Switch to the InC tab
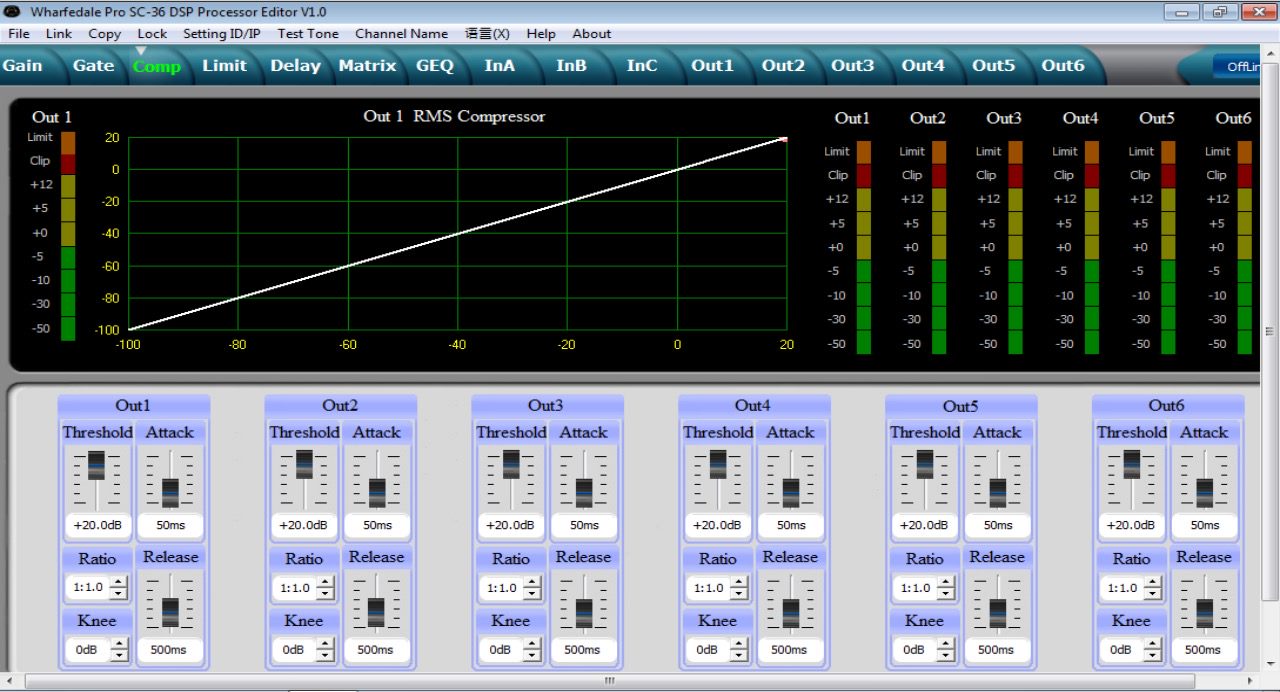 tap(642, 65)
